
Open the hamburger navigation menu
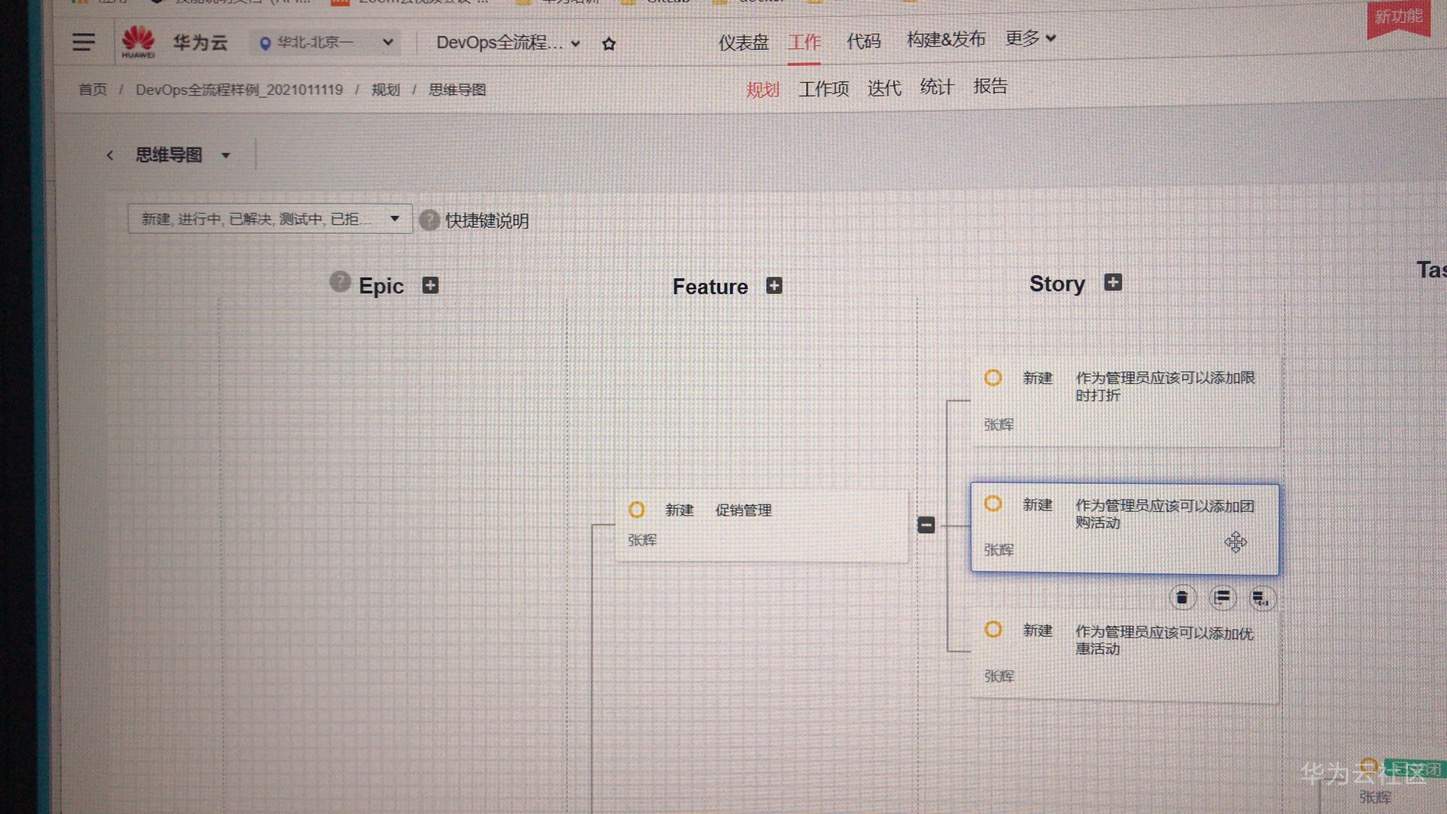pyautogui.click(x=84, y=42)
